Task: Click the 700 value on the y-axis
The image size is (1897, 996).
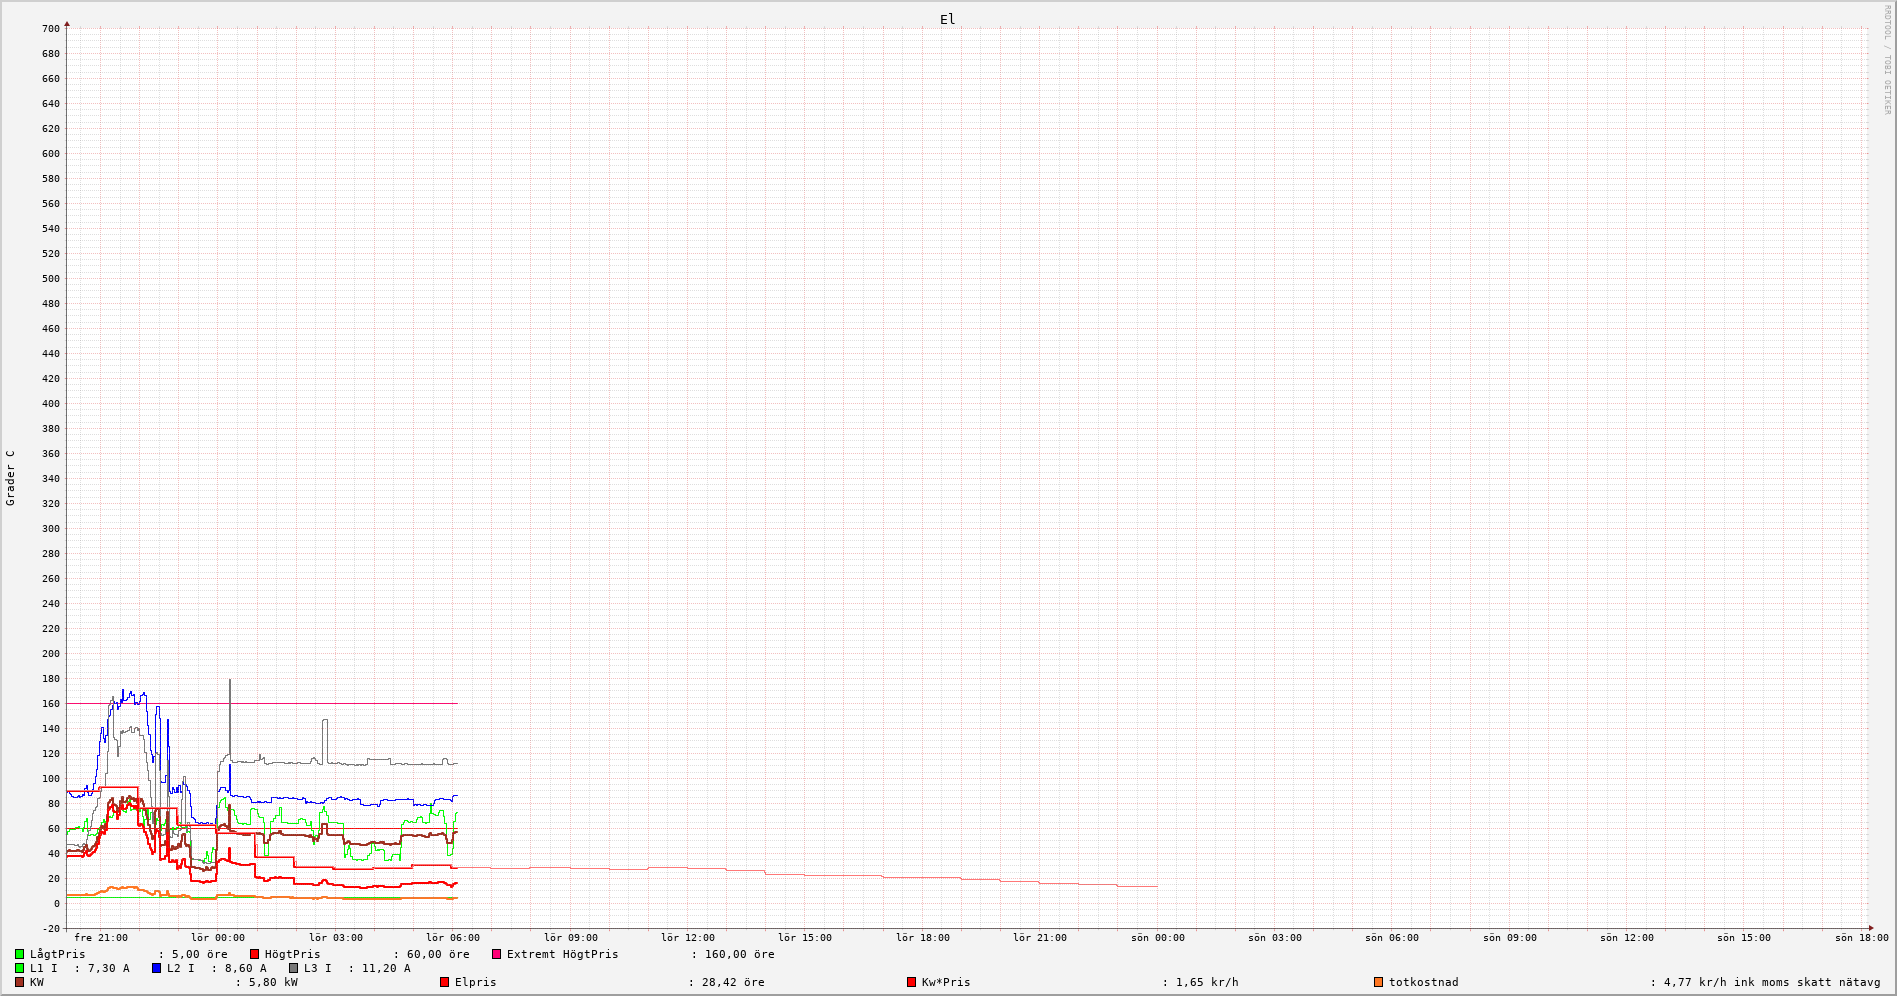Action: tap(50, 29)
